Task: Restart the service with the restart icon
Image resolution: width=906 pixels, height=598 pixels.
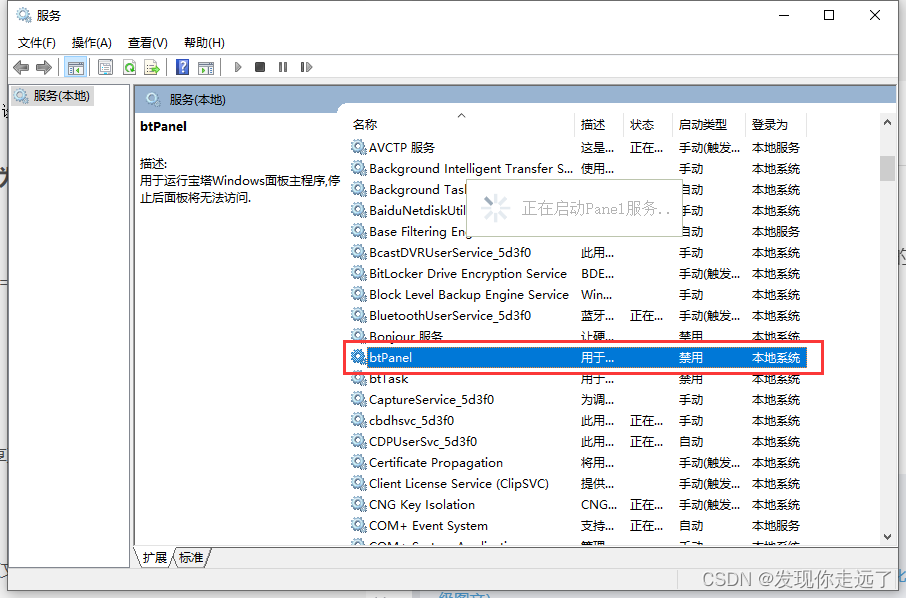Action: pos(306,67)
